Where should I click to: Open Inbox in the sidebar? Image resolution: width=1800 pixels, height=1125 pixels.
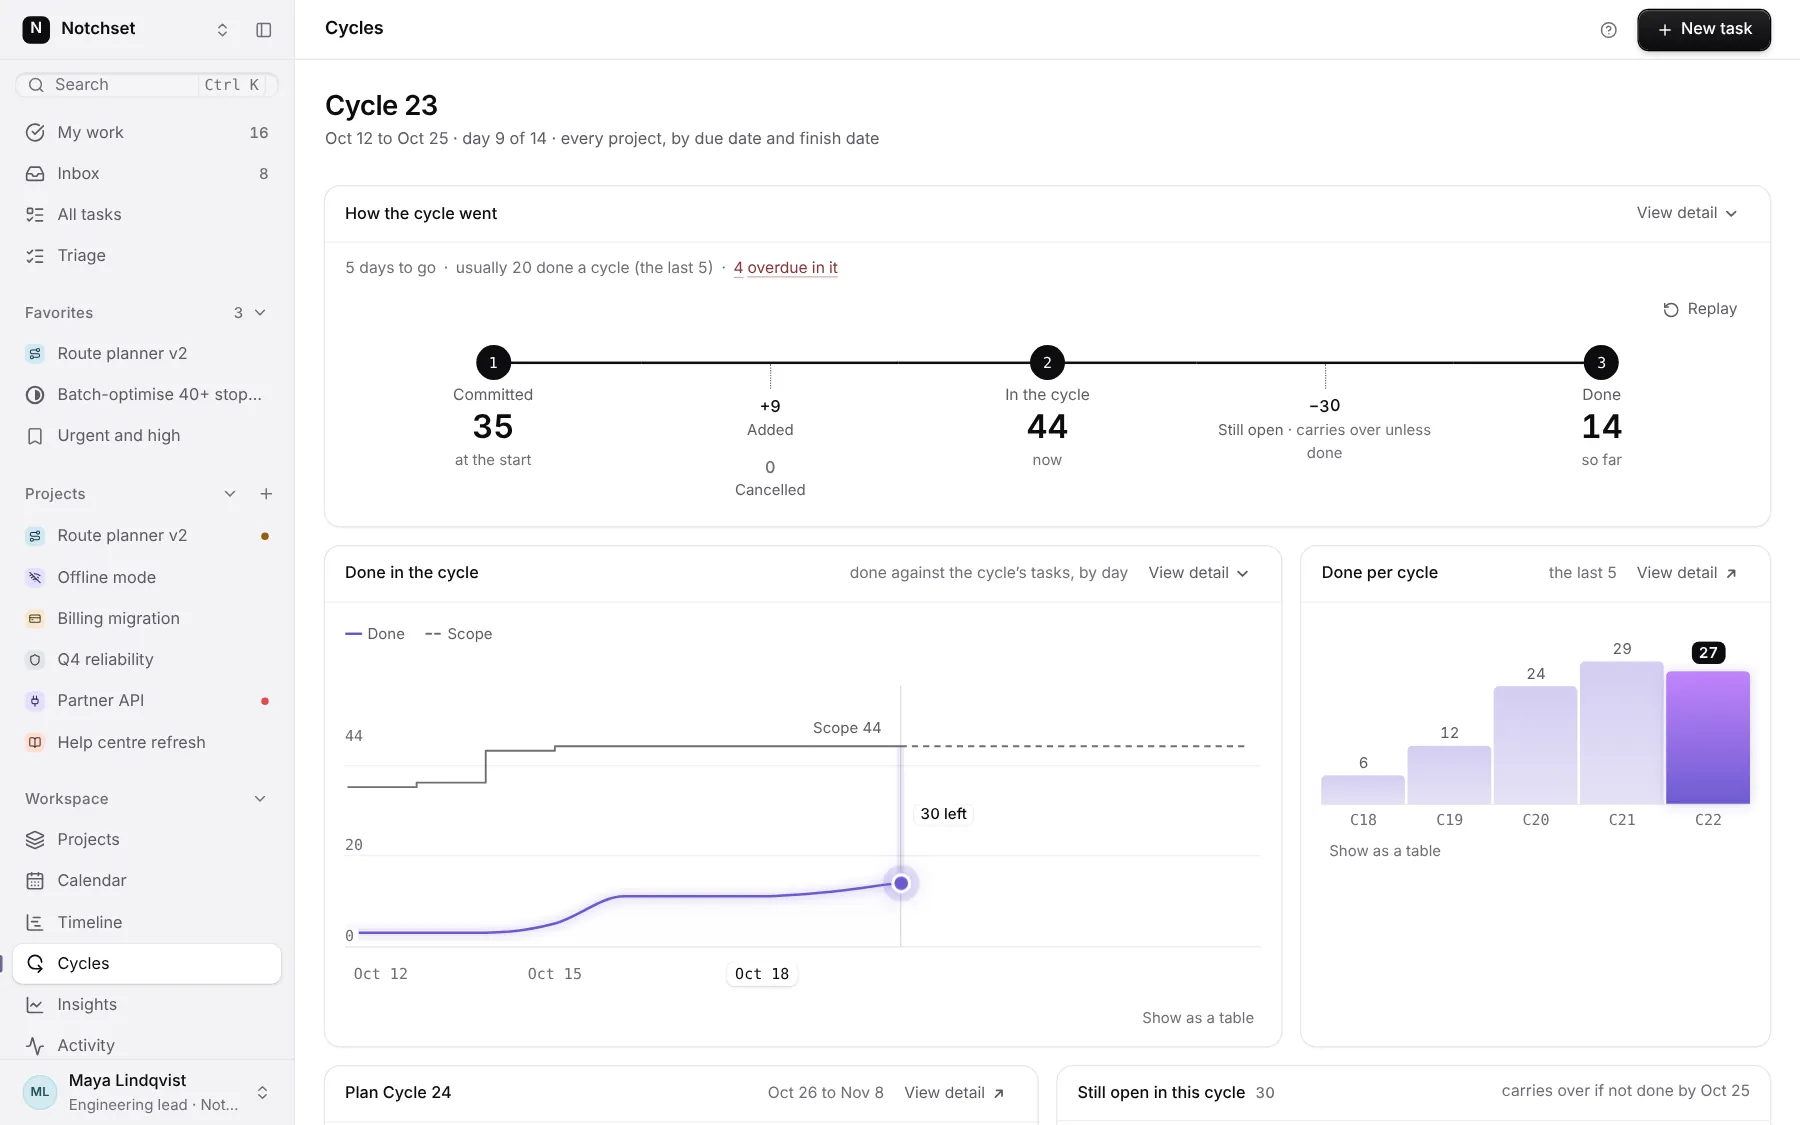coord(147,173)
